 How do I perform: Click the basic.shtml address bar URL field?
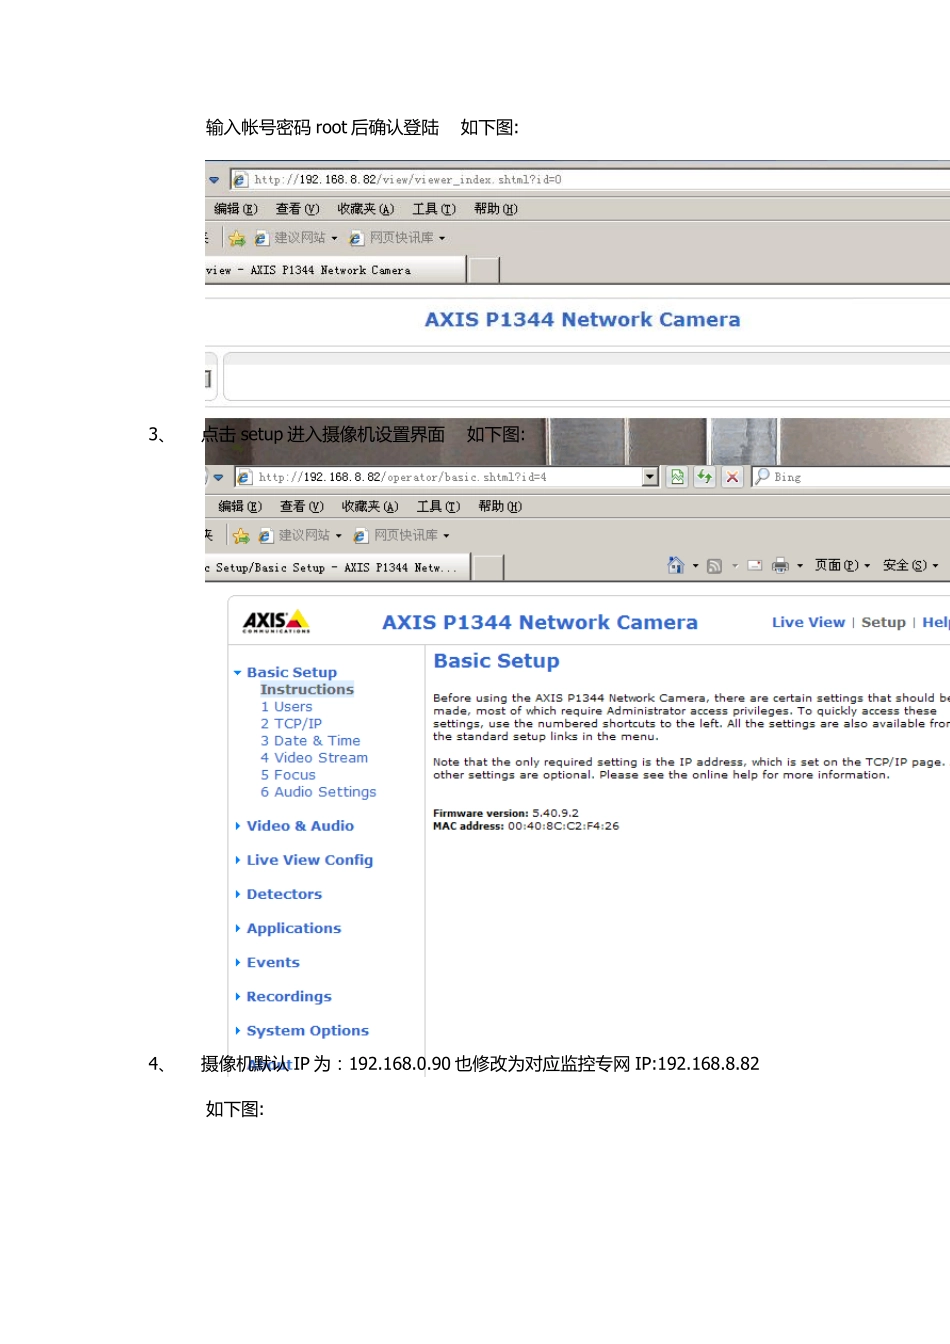pos(447,477)
